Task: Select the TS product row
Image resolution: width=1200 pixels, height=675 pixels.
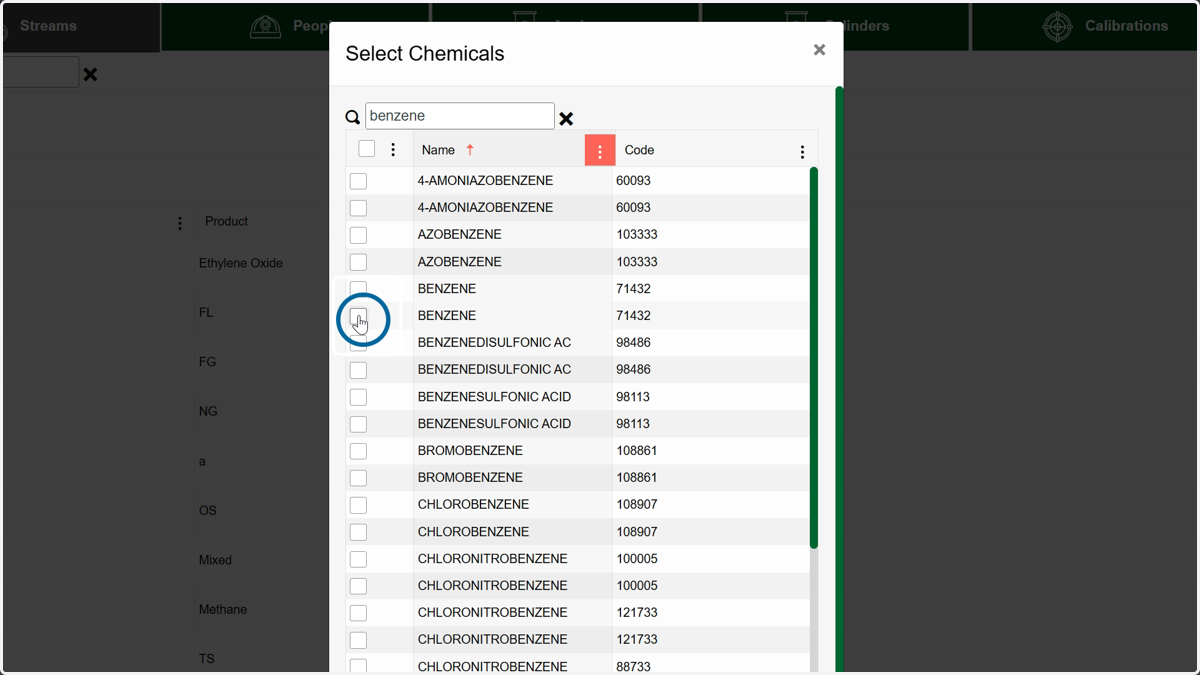Action: (x=206, y=659)
